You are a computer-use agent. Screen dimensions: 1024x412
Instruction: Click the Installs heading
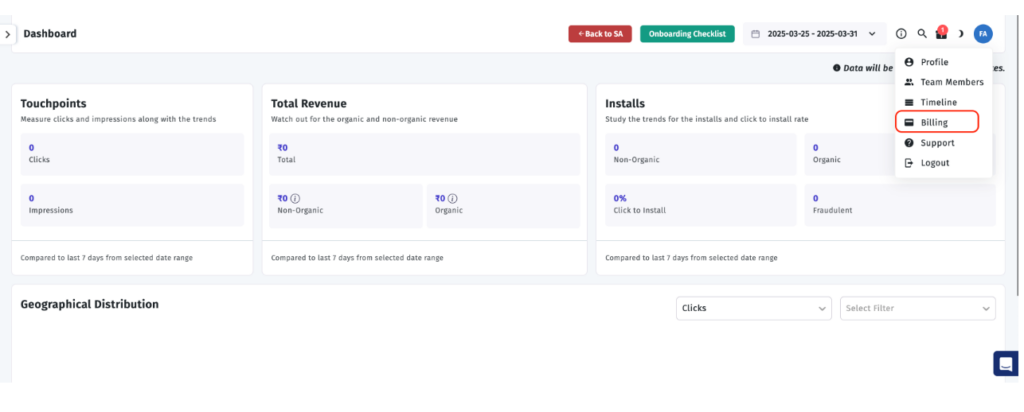[625, 104]
